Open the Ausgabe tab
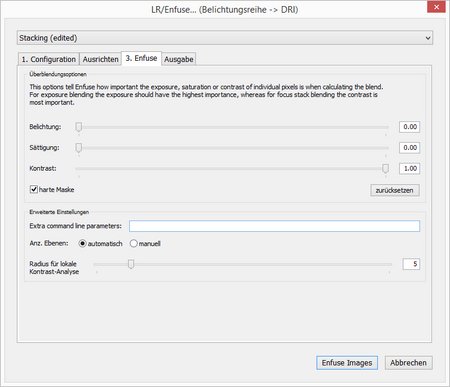 (x=179, y=59)
